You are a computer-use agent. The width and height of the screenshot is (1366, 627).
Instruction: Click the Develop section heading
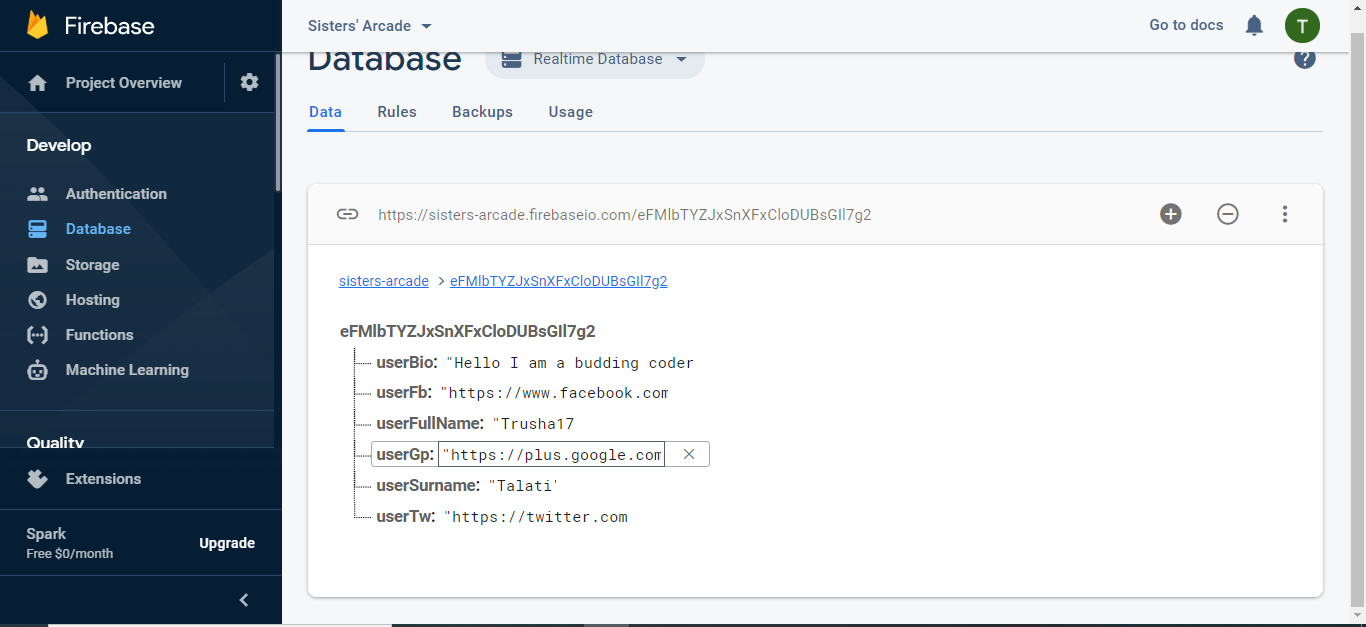(x=59, y=146)
